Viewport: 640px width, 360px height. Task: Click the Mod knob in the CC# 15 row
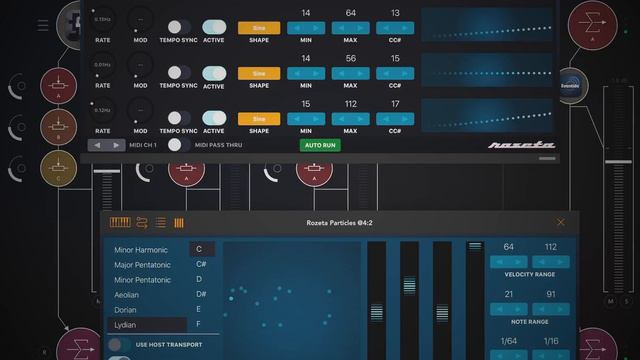coord(140,65)
